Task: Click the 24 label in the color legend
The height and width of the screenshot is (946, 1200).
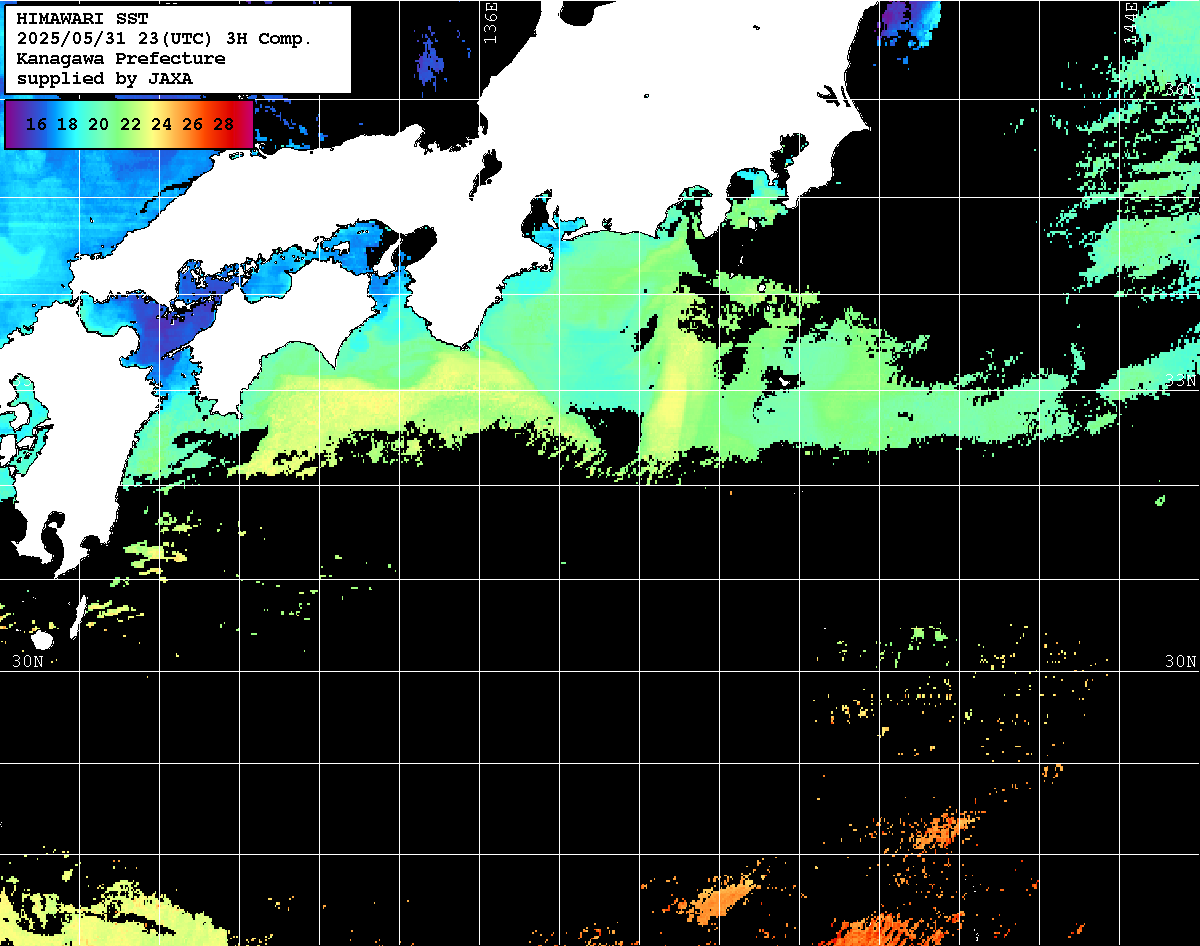Action: pos(161,125)
